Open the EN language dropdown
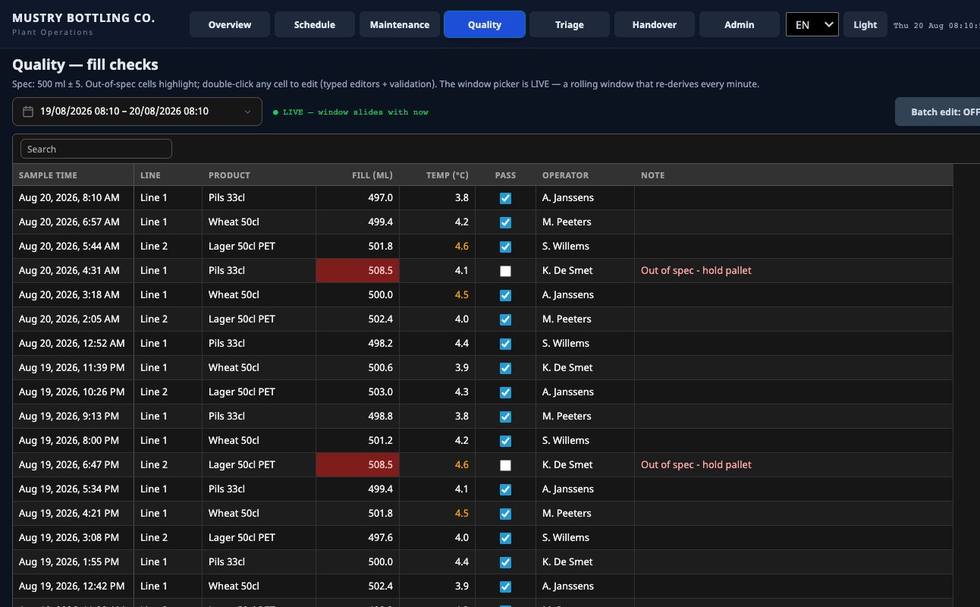This screenshot has height=607, width=980. [x=812, y=25]
